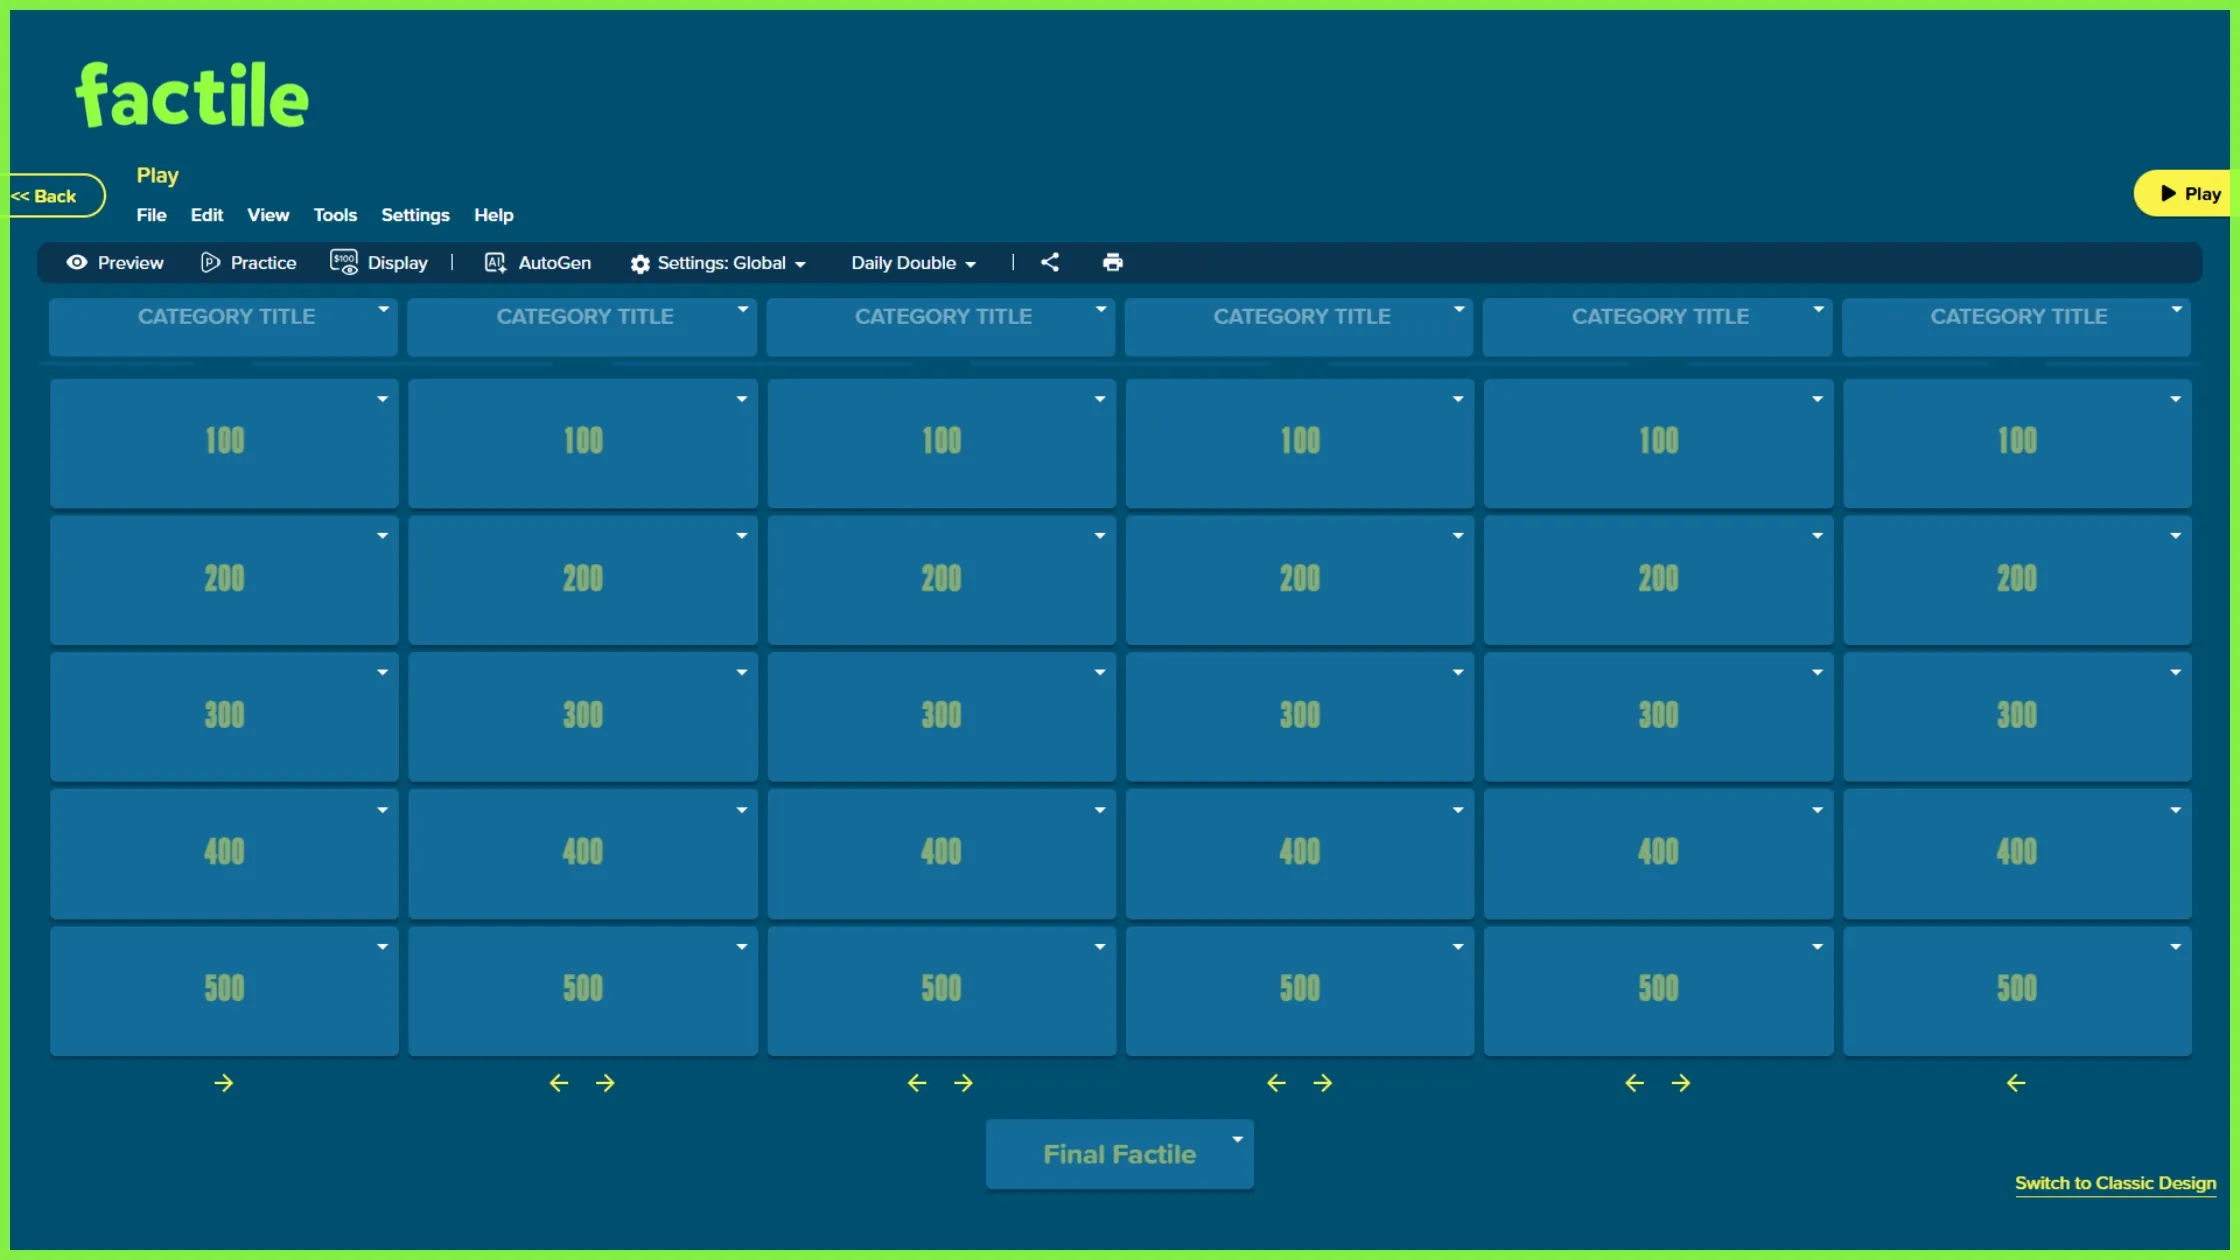Click the Back button
This screenshot has height=1260, width=2240.
[x=45, y=196]
